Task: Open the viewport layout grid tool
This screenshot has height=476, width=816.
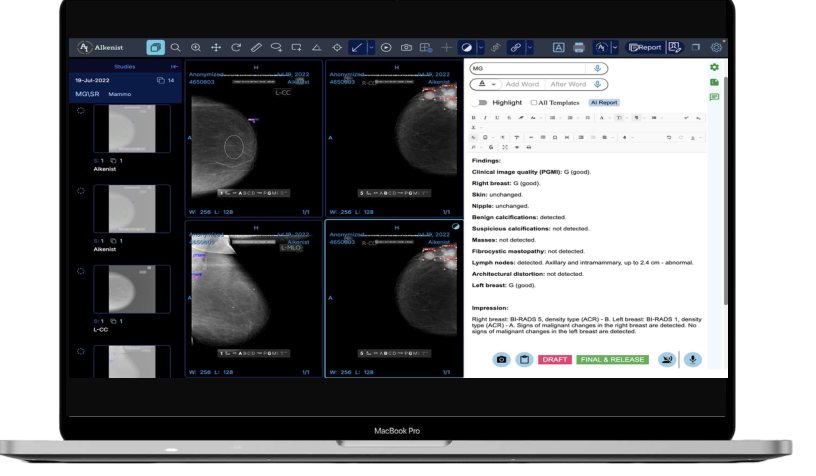Action: (x=426, y=47)
